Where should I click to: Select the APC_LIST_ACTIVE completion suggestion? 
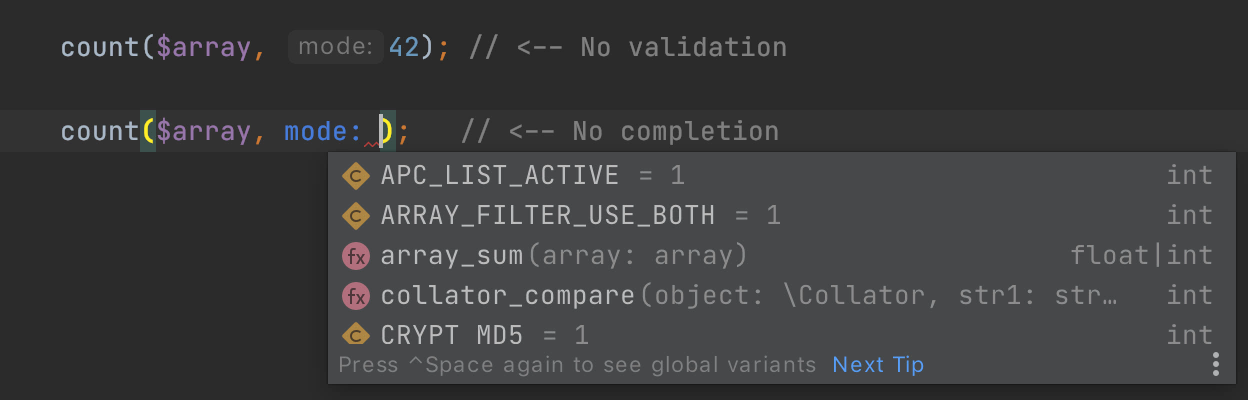click(500, 176)
